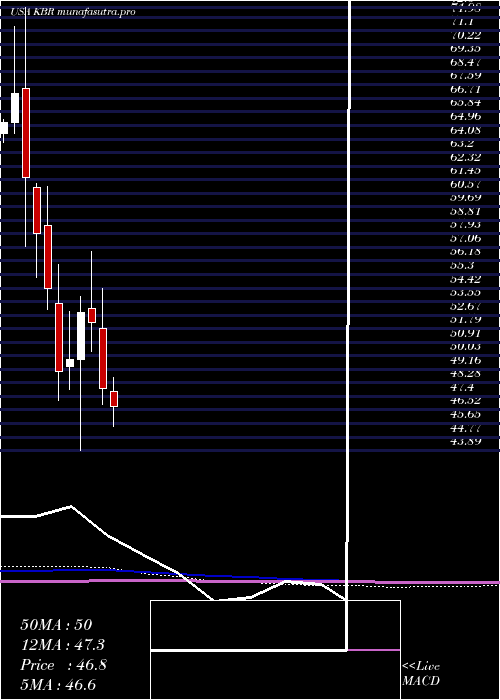The height and width of the screenshot is (700, 500).
Task: Select the 44.77 price axis label
Action: point(467,430)
